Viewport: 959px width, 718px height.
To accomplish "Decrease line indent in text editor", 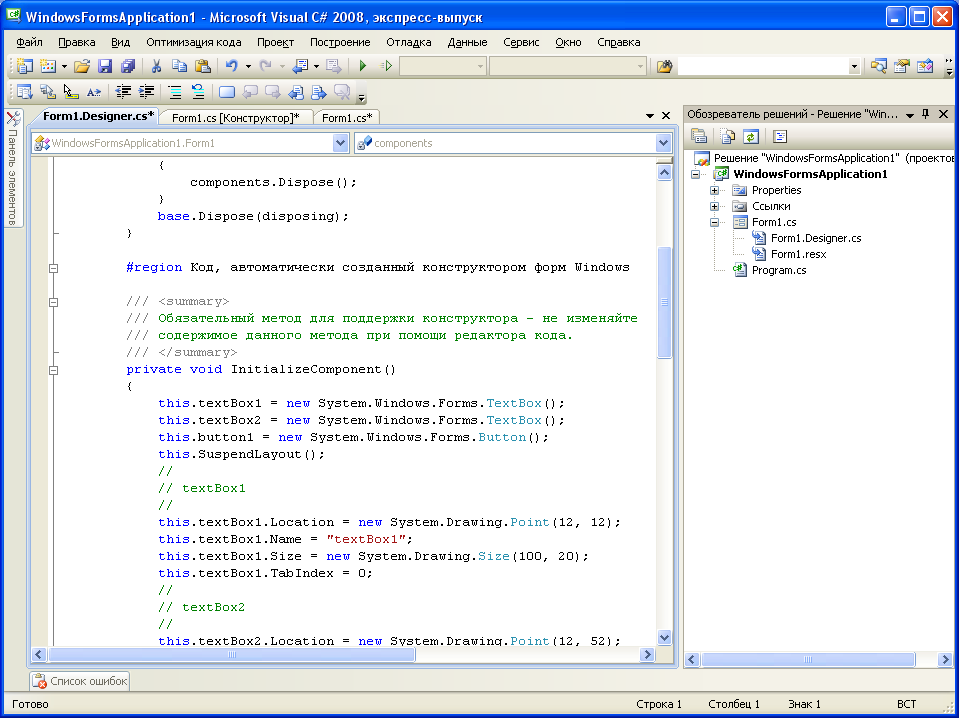I will (x=124, y=92).
